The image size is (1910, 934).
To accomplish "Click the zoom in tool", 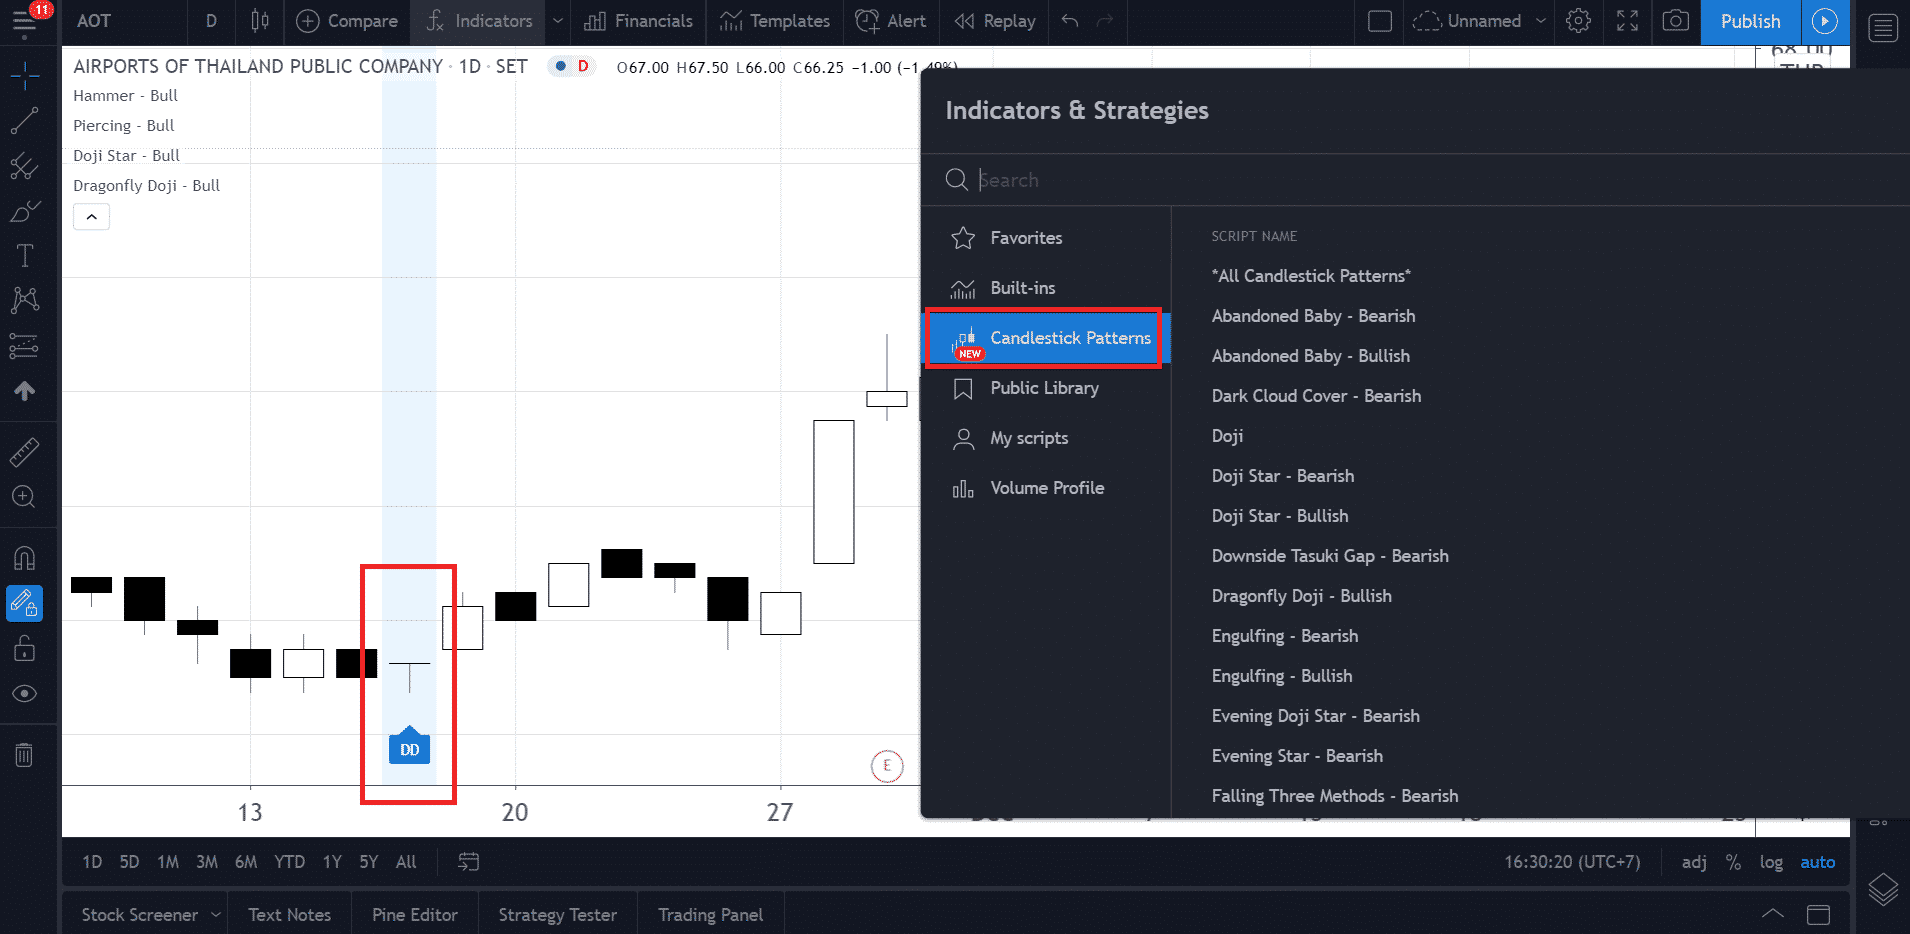I will [24, 497].
